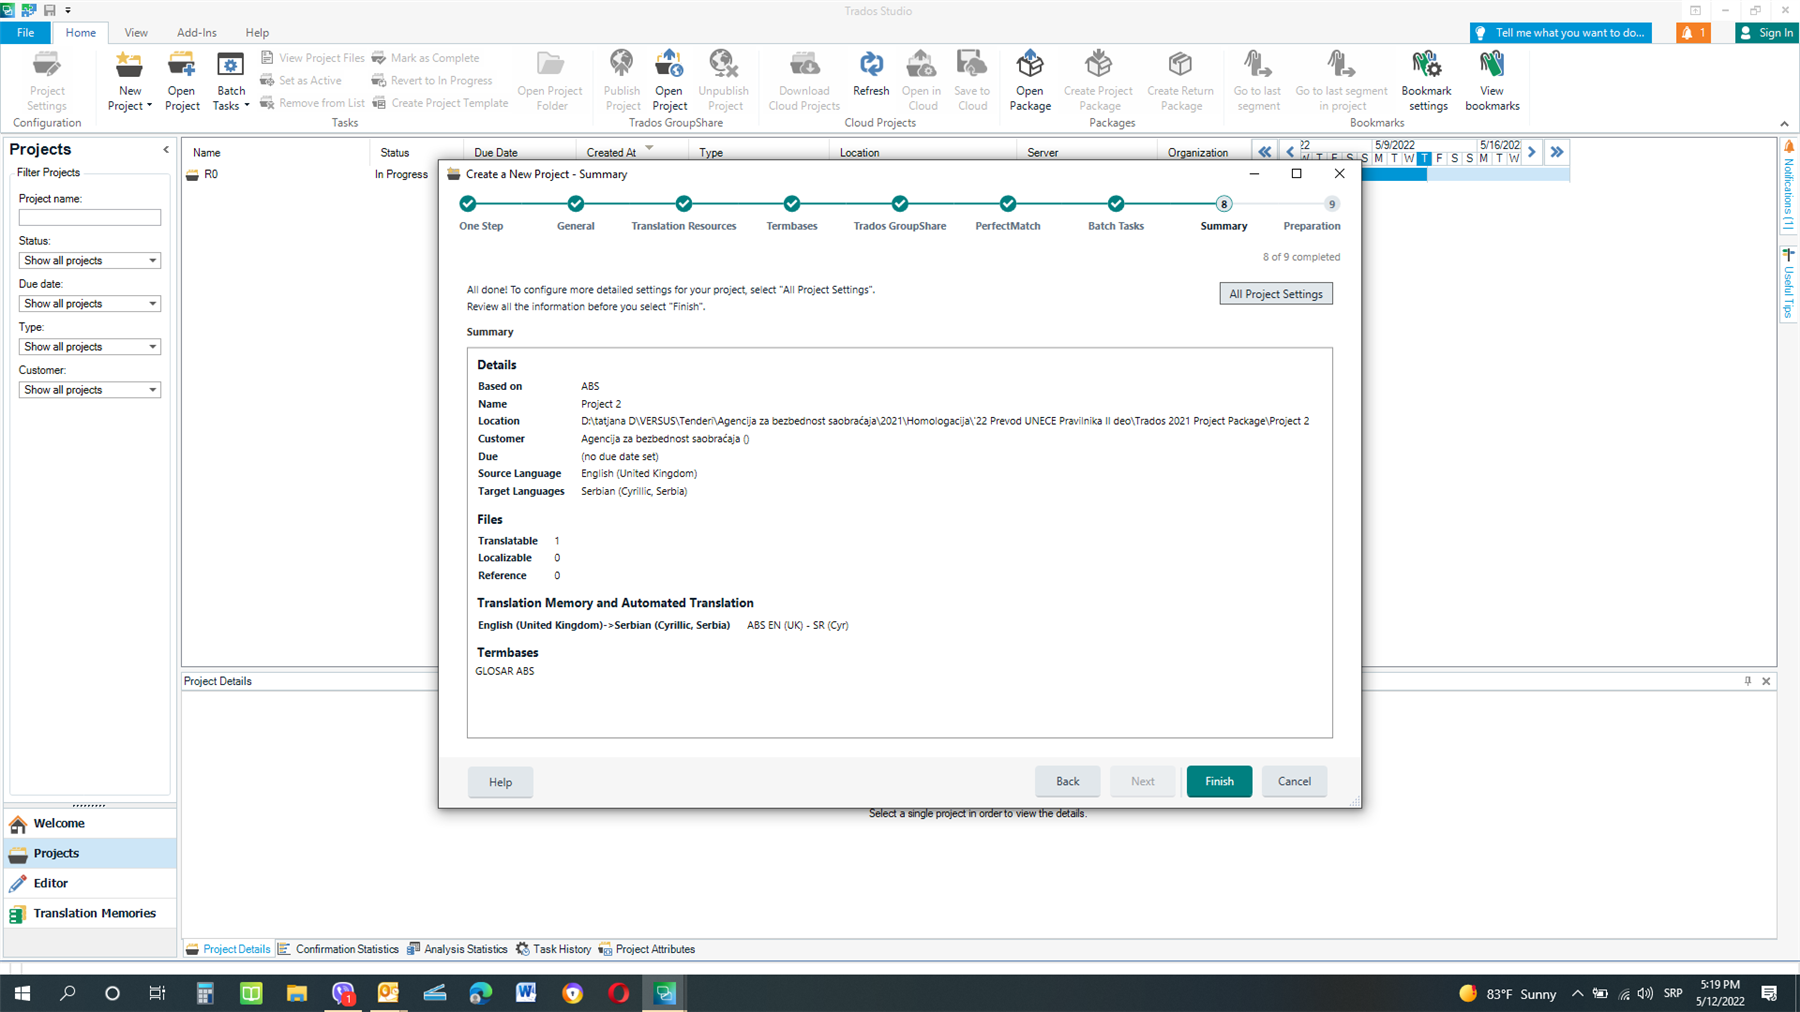The image size is (1800, 1012).
Task: Click Revert to In Progress
Action: click(x=432, y=80)
